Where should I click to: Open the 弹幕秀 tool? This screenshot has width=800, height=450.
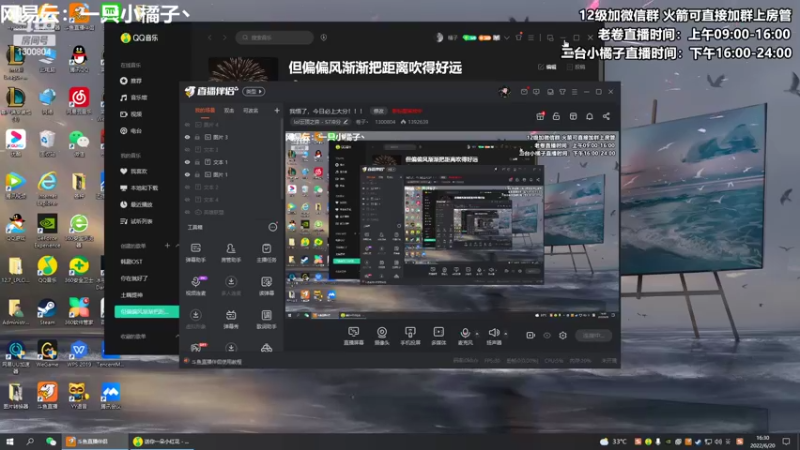tap(231, 319)
